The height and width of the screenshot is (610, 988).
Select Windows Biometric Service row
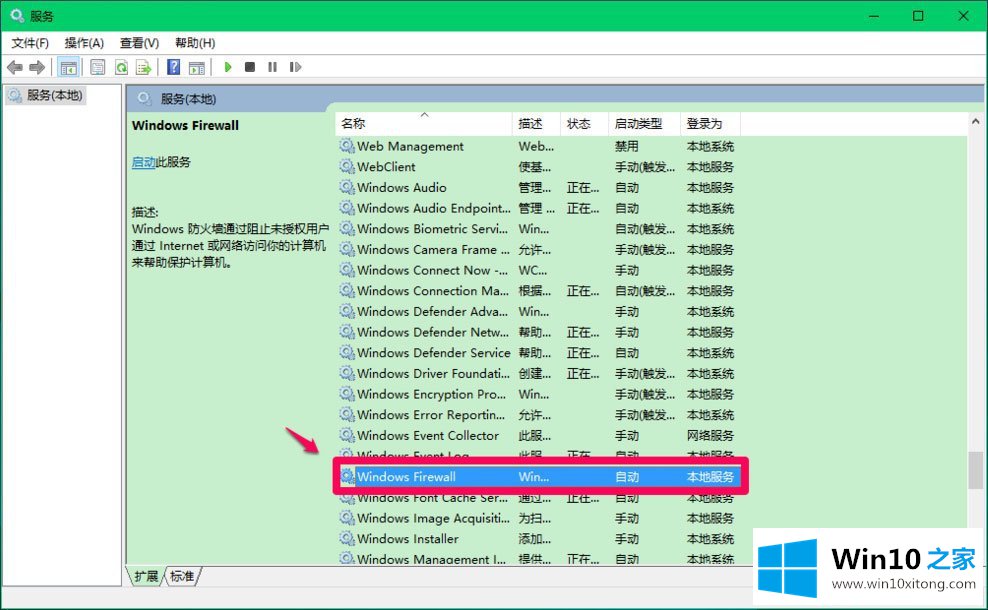coord(537,229)
